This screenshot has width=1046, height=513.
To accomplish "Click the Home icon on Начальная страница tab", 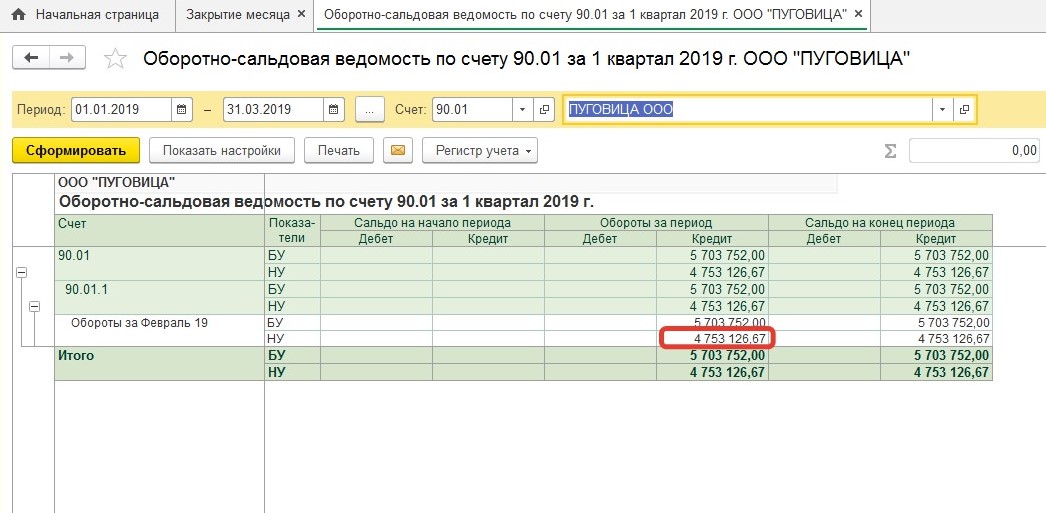I will 18,15.
